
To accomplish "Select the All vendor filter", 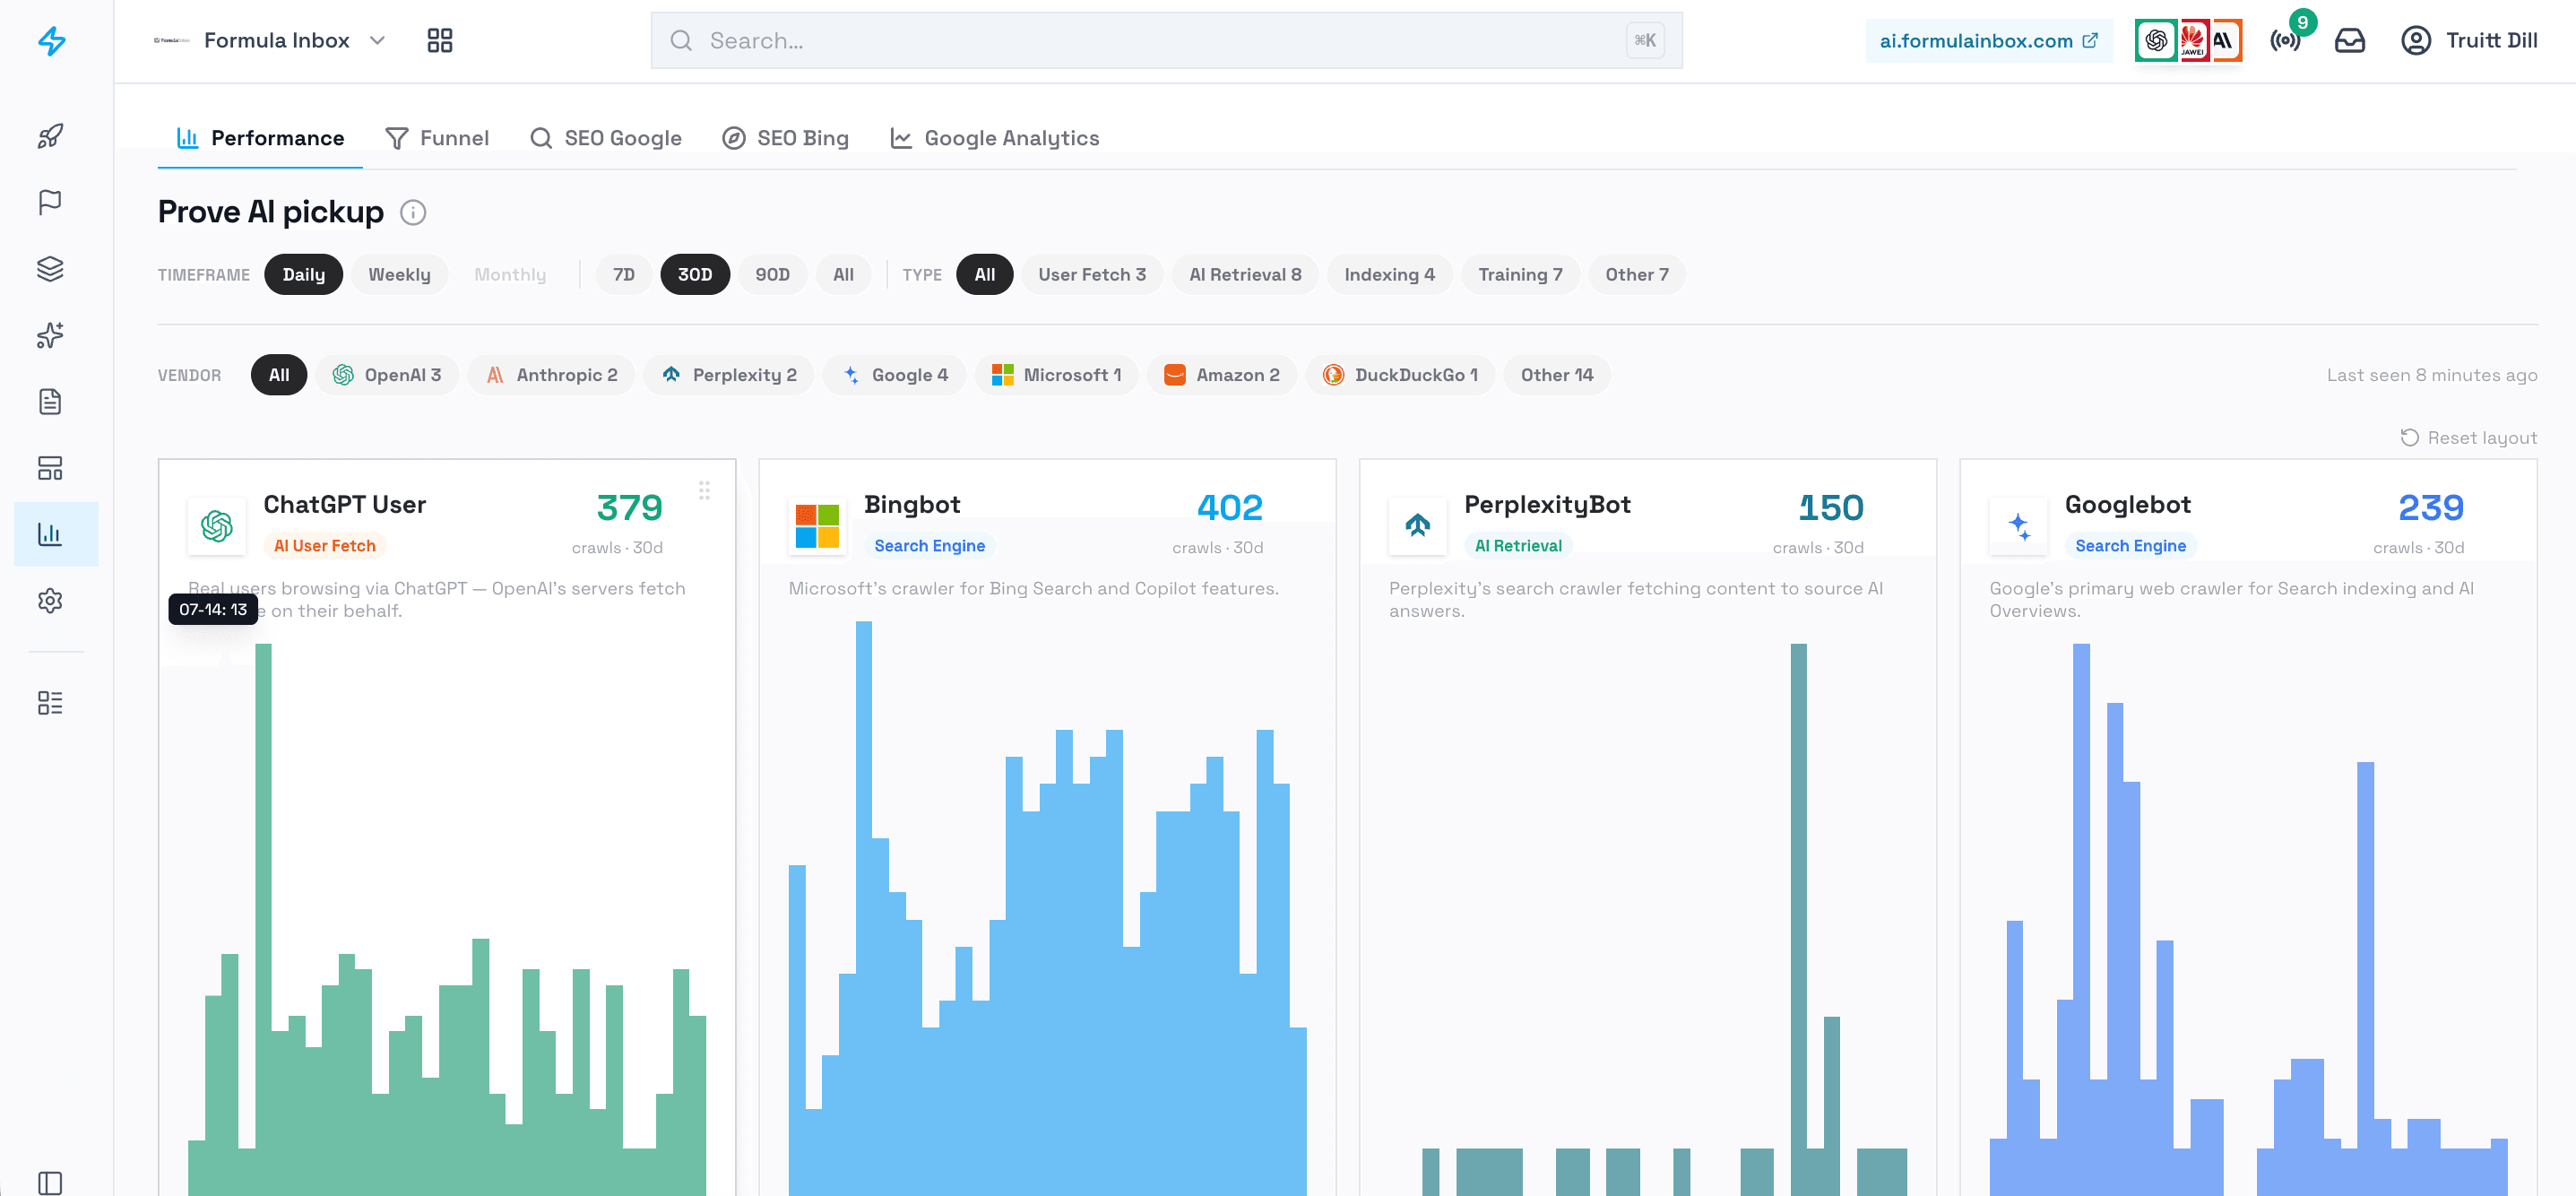I will [x=279, y=375].
